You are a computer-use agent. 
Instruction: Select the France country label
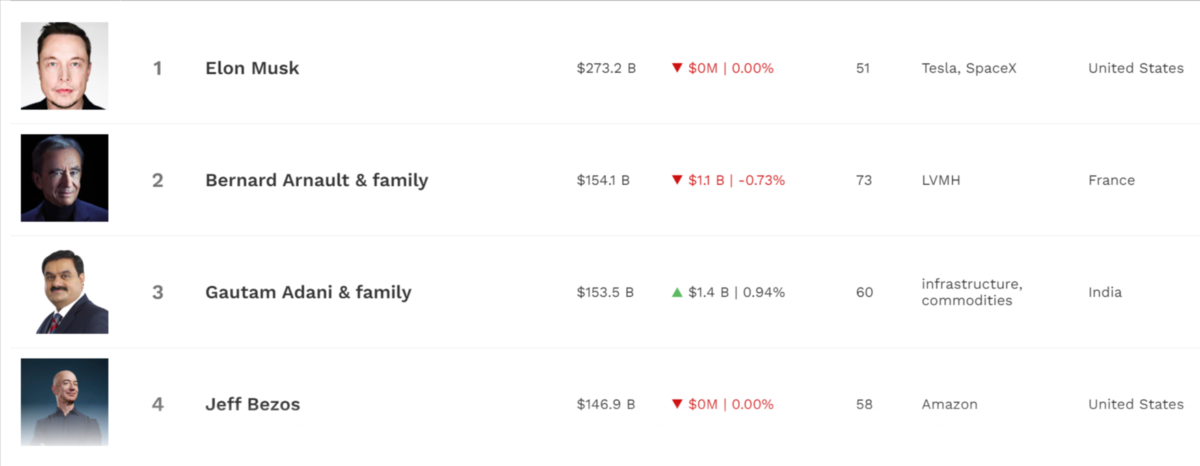click(1111, 180)
